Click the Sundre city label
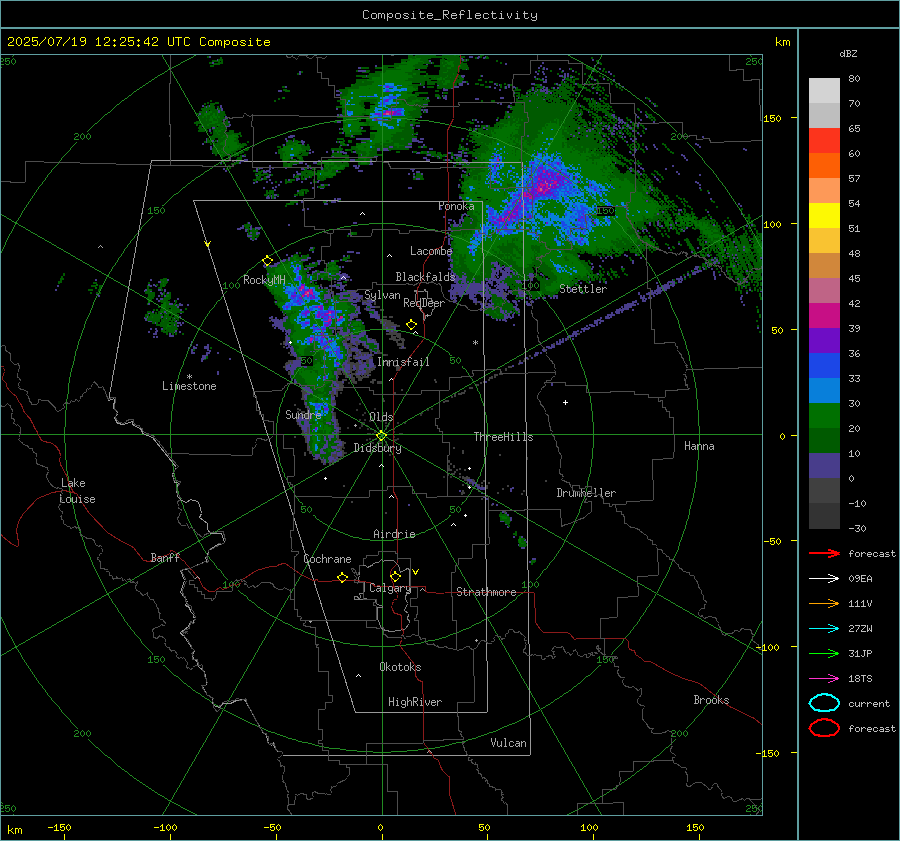Viewport: 900px width, 841px height. [303, 414]
